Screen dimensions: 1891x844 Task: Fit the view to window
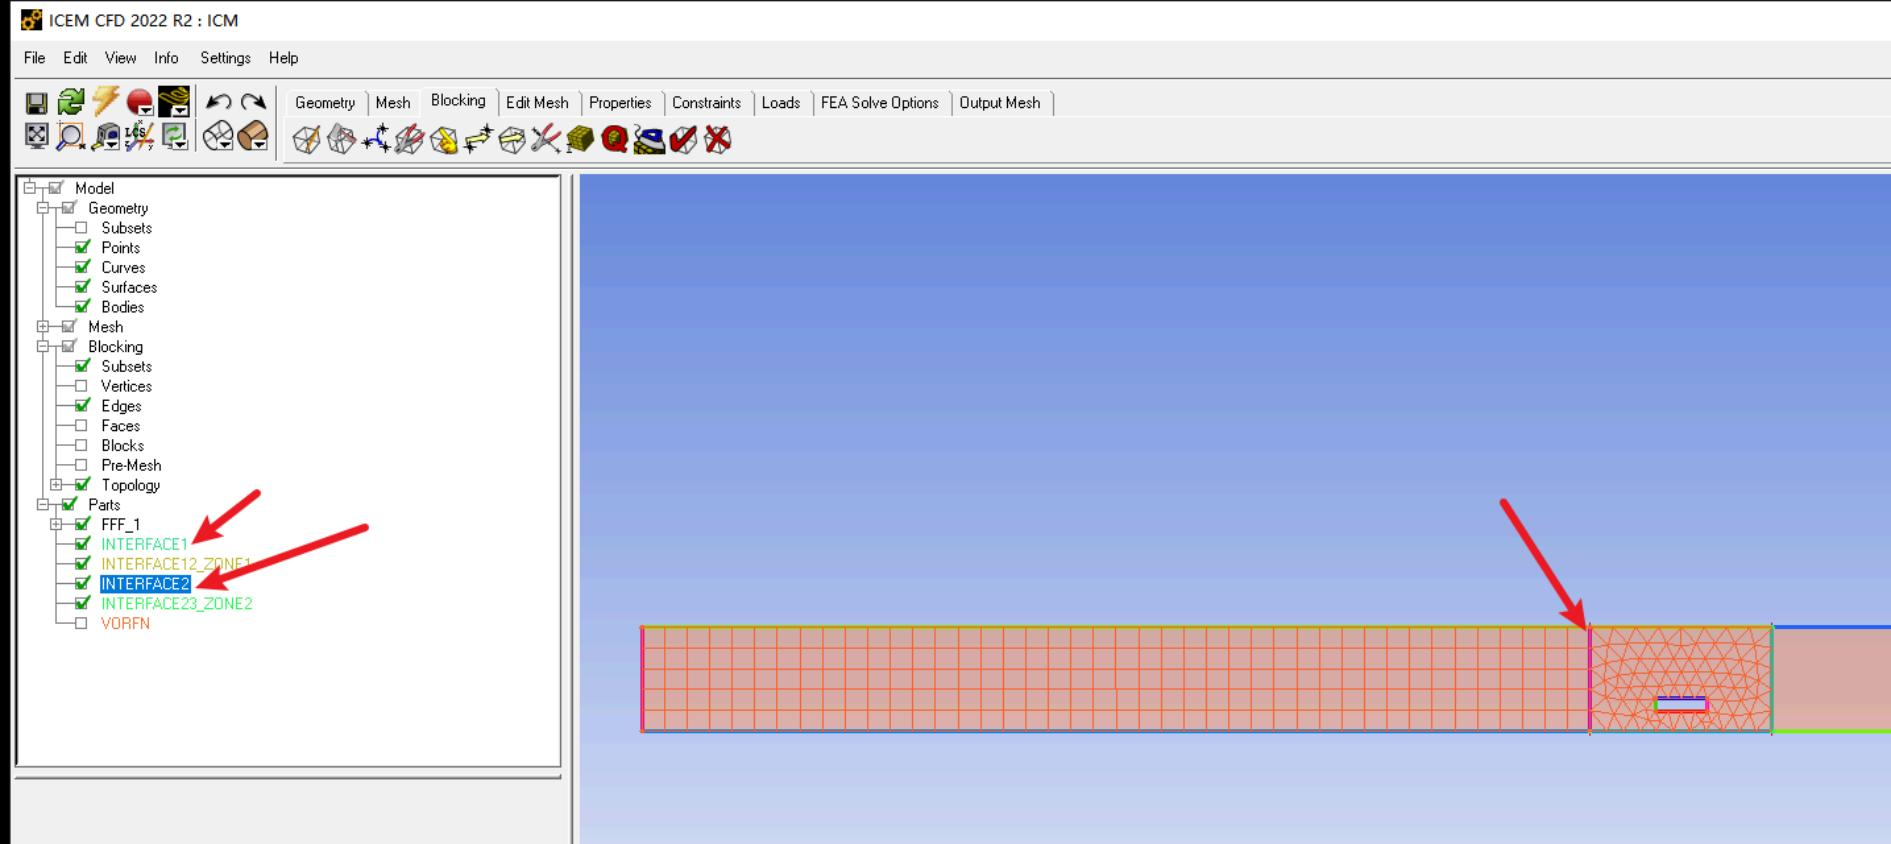pos(36,136)
